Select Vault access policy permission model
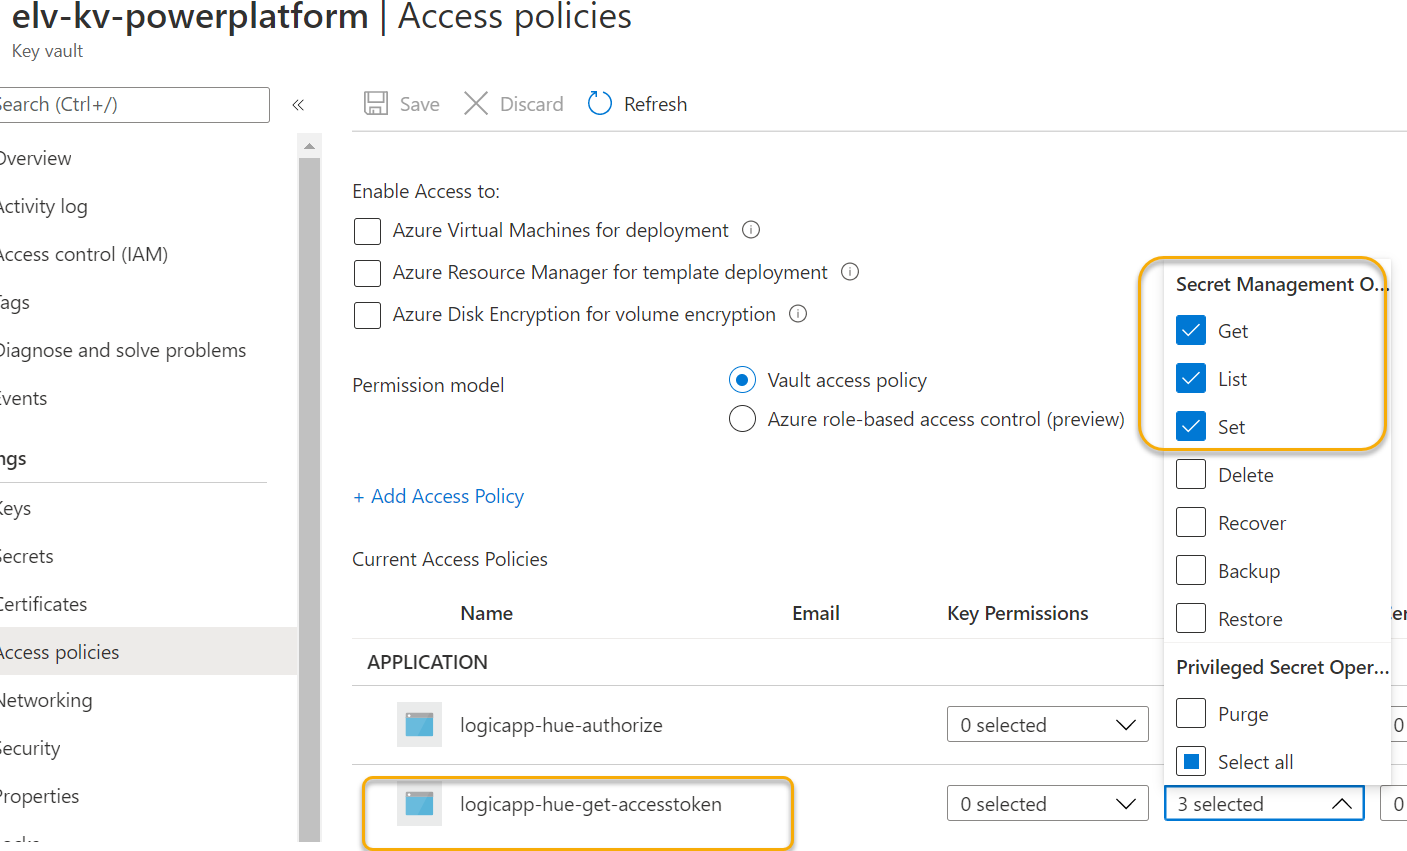Image resolution: width=1407 pixels, height=851 pixels. pos(742,380)
